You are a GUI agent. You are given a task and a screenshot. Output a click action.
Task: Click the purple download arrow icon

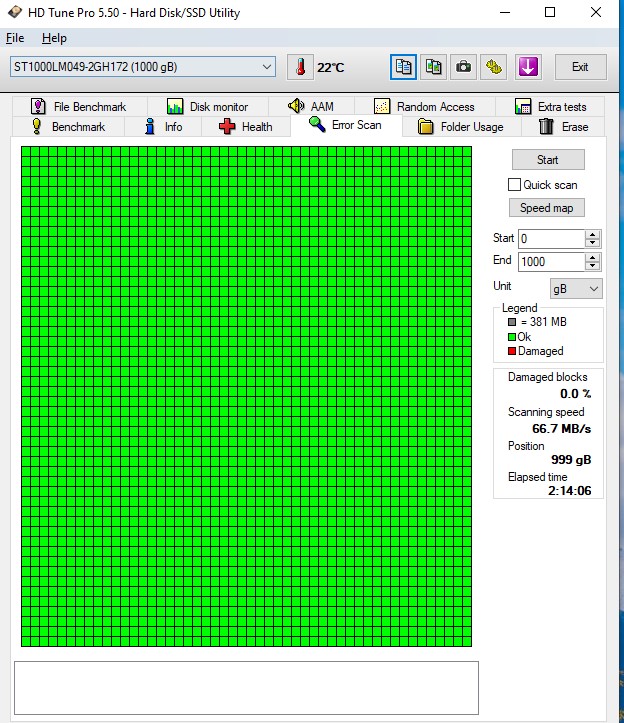528,67
